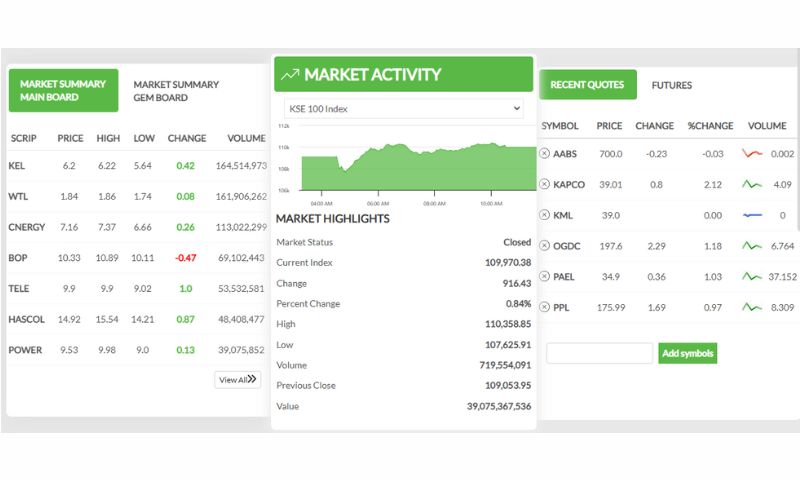The image size is (800, 480).
Task: Click the PRICE header in main board
Action: pyautogui.click(x=70, y=138)
